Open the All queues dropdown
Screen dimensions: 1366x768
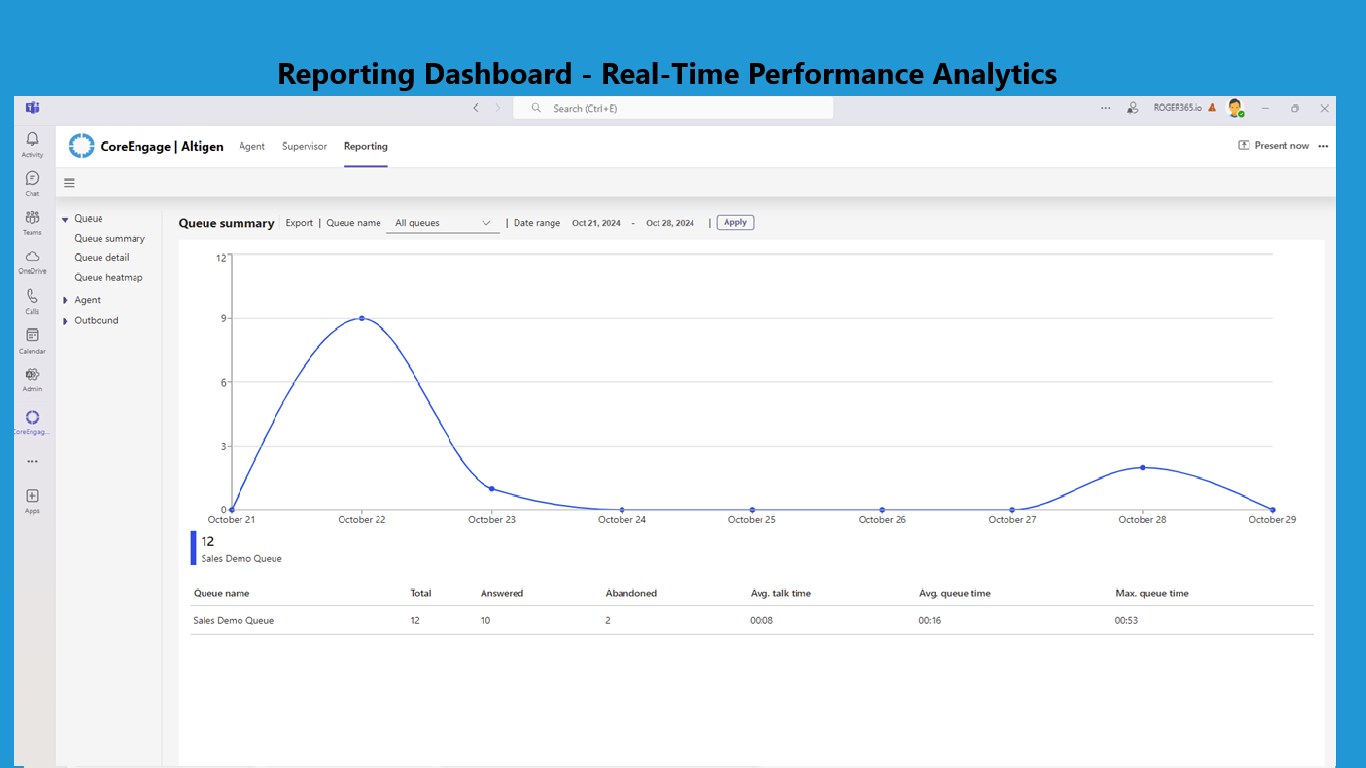point(443,223)
